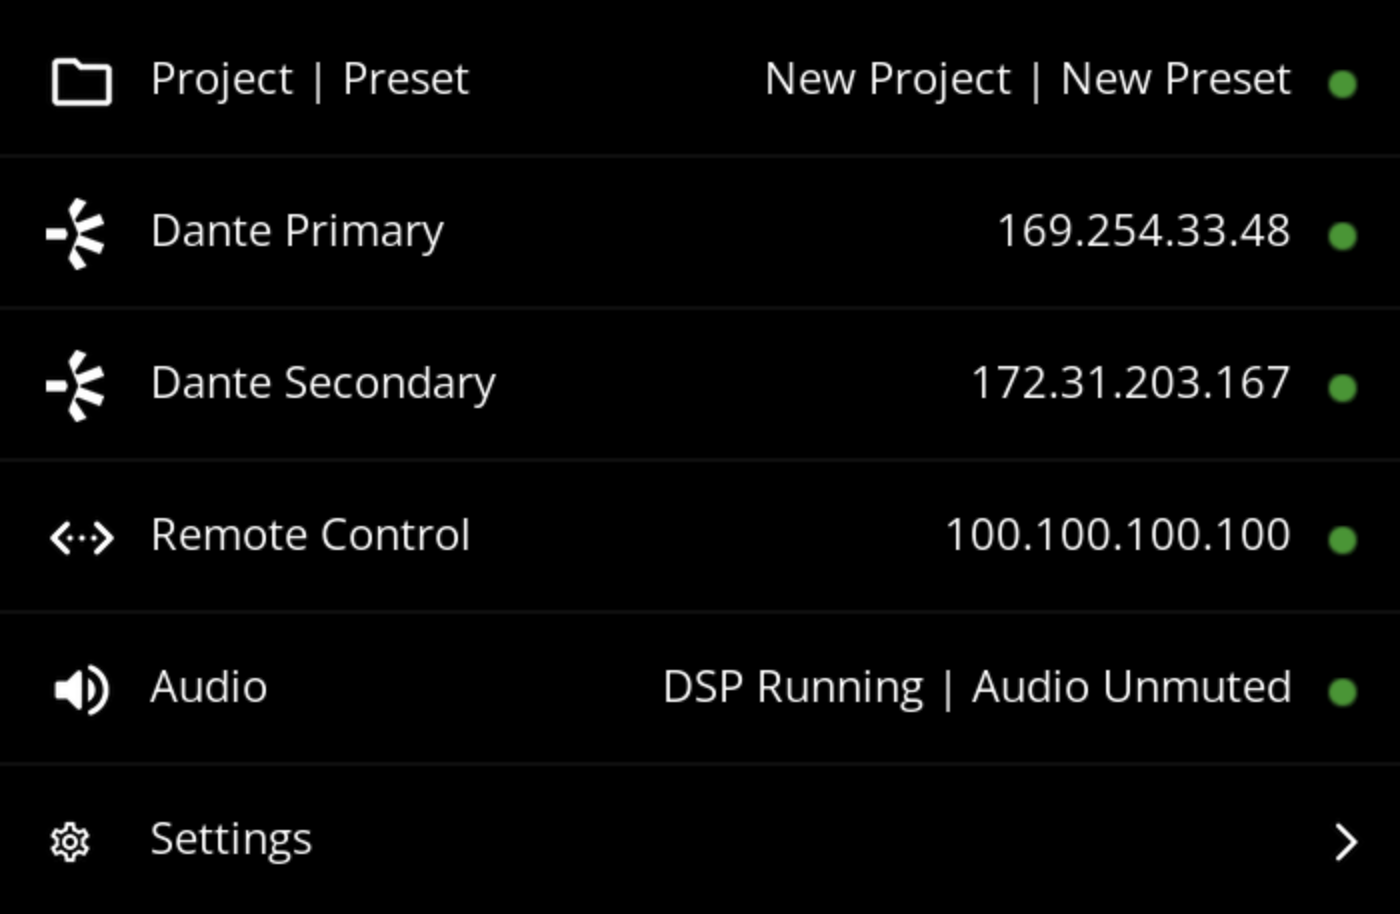The width and height of the screenshot is (1400, 914).
Task: Open the Remote Control entry
Action: (310, 535)
